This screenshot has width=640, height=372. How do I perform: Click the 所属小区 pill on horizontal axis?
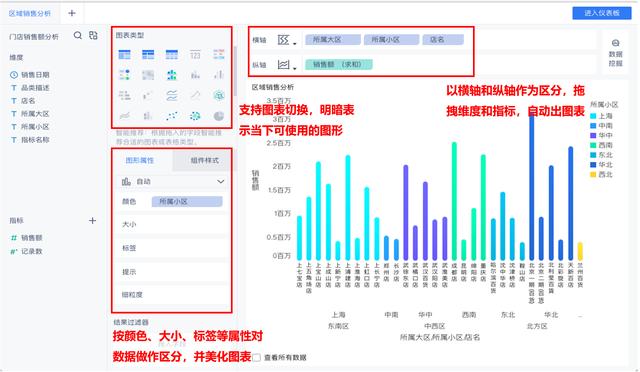pos(391,40)
